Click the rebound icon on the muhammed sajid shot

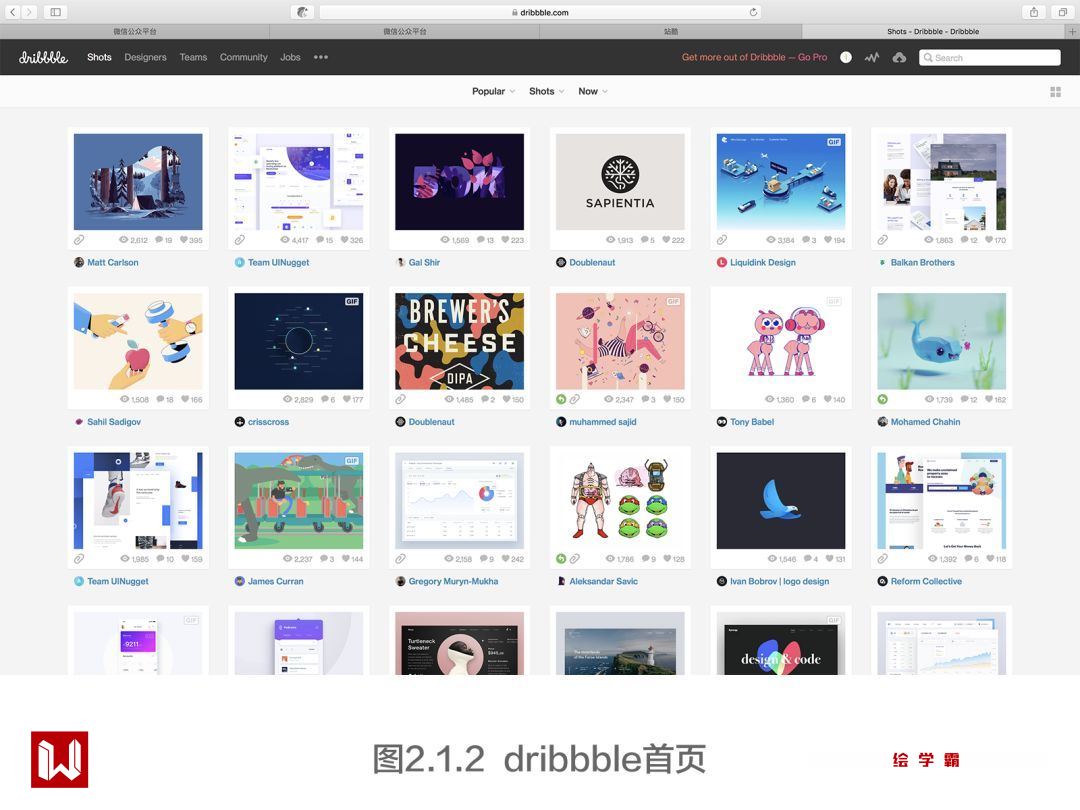tap(561, 399)
